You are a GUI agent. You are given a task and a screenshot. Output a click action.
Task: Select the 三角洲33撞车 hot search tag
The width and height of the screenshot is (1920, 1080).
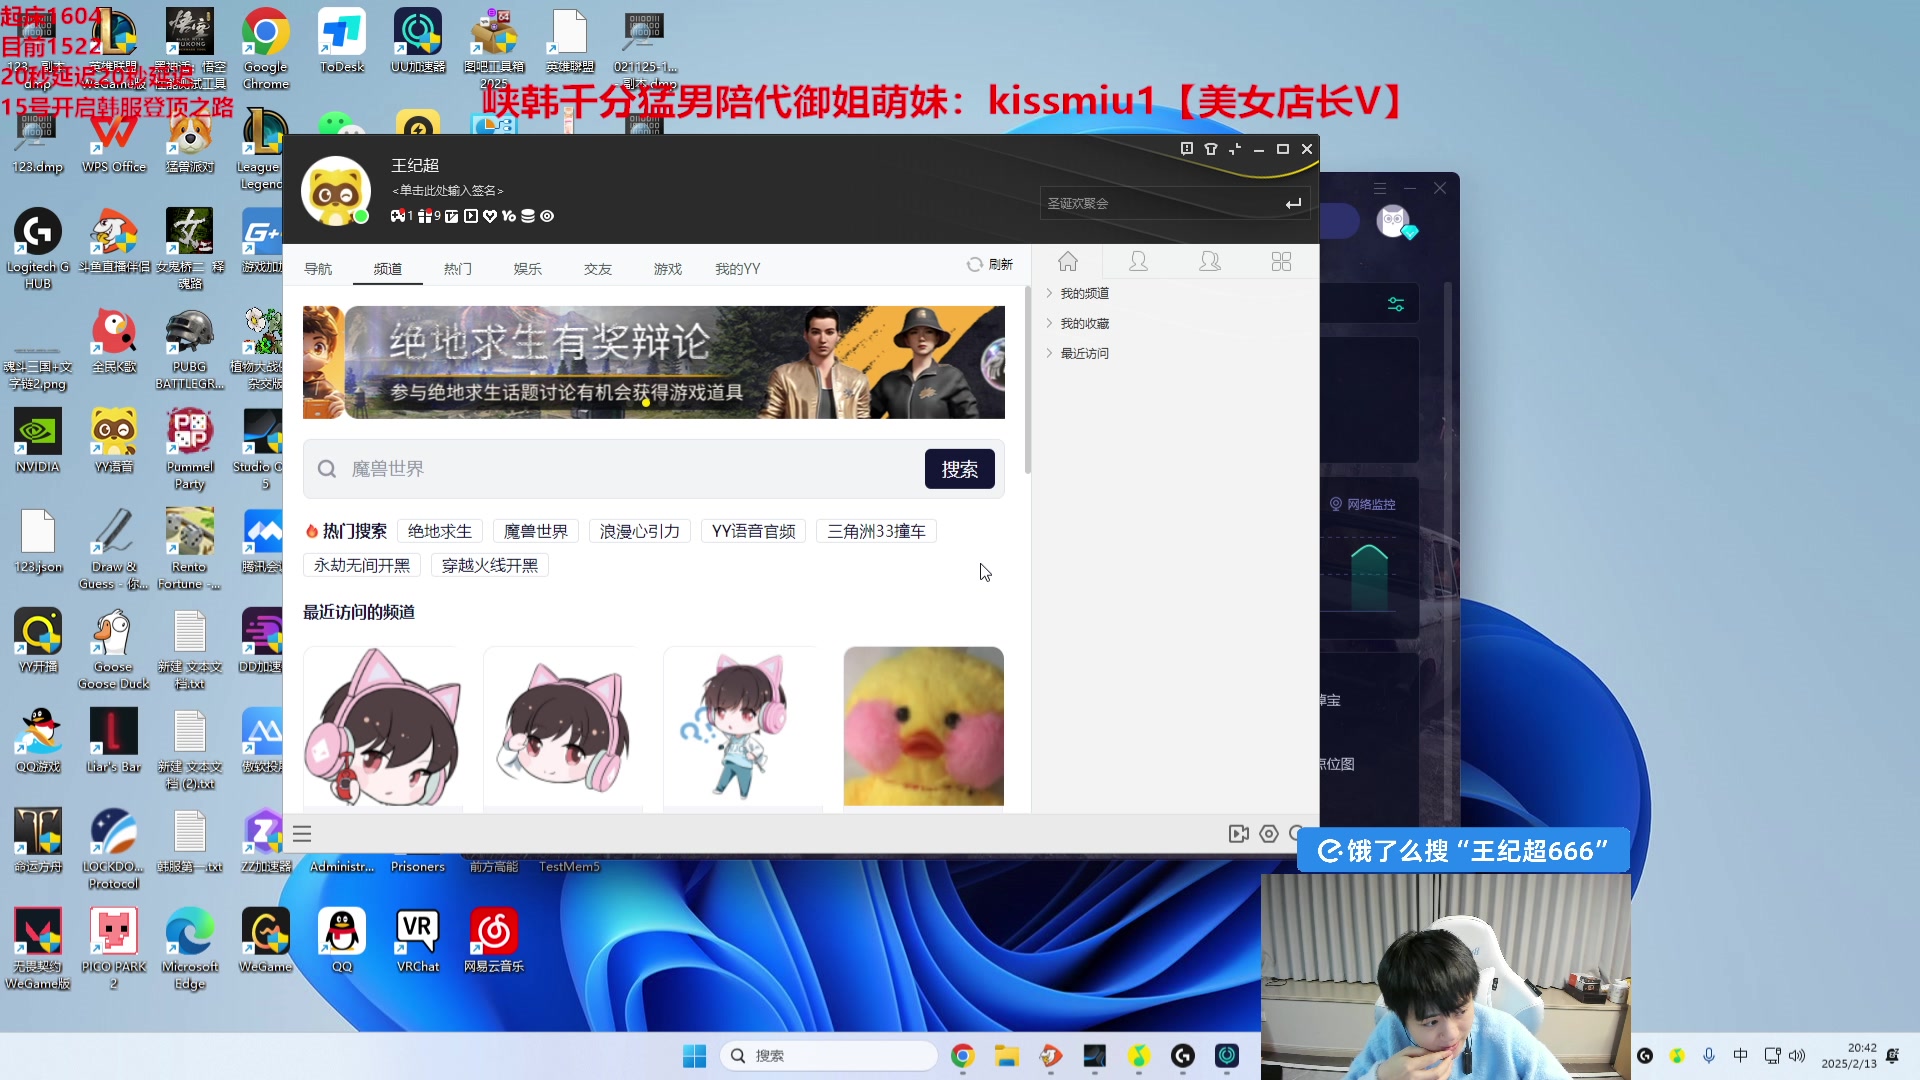click(877, 532)
